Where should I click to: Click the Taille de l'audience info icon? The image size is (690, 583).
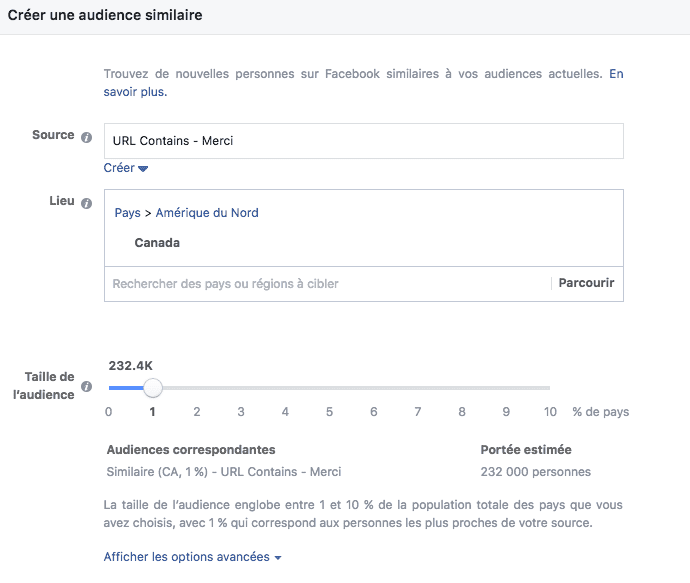(x=87, y=386)
